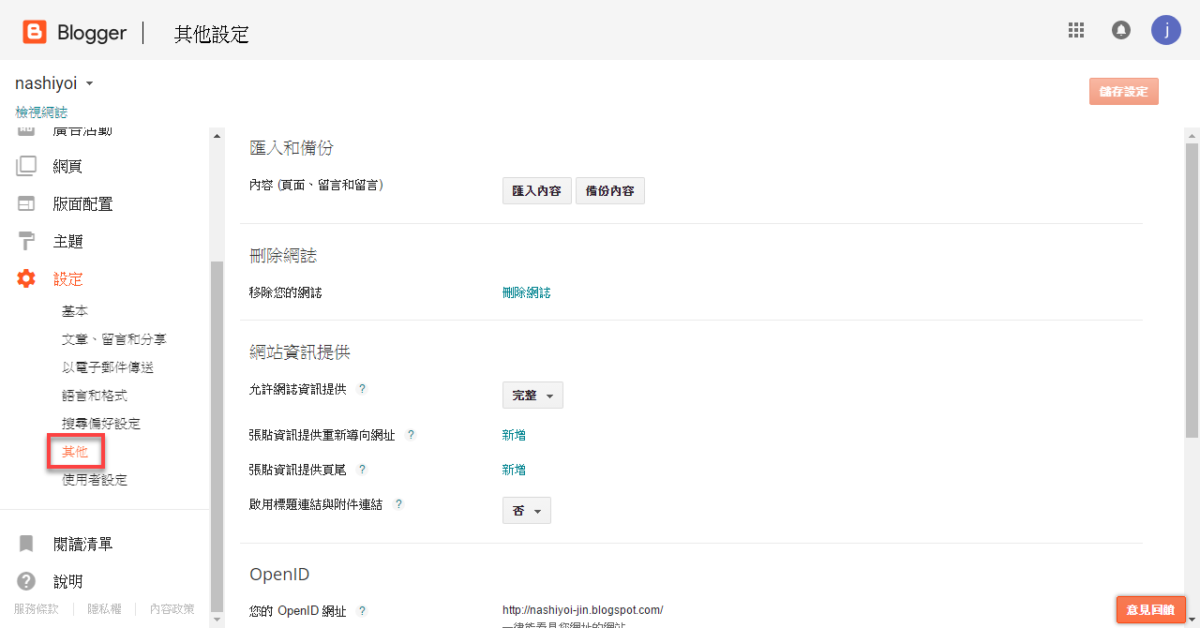
Task: Click the Blogger logo icon
Action: click(x=35, y=32)
